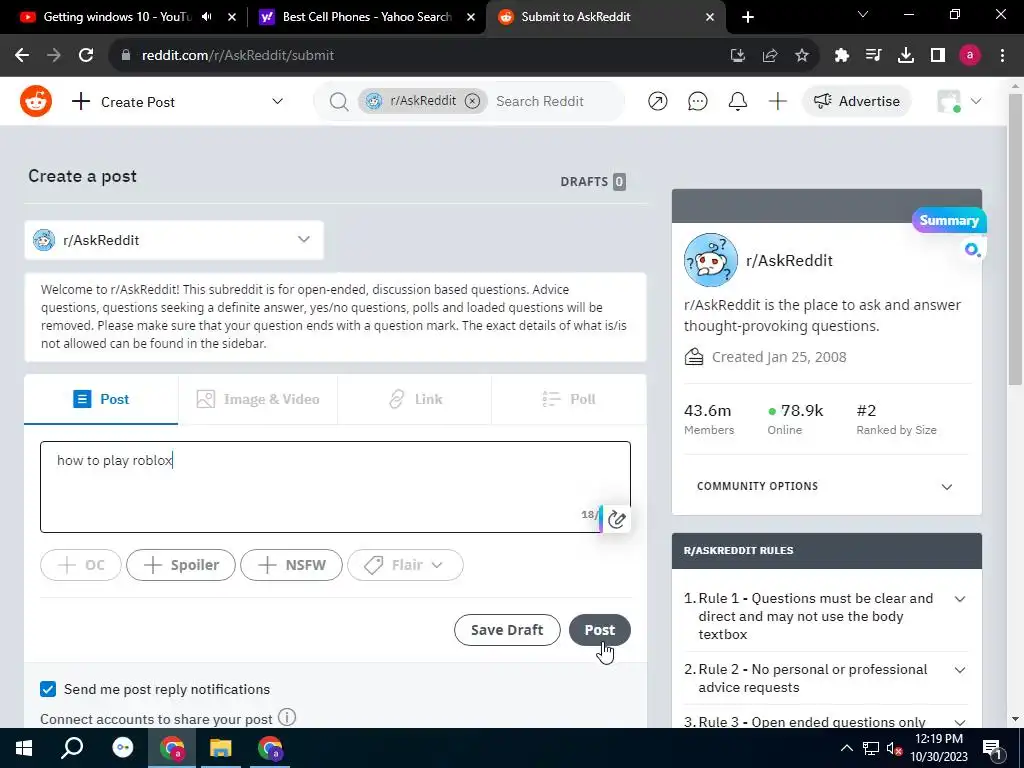This screenshot has width=1024, height=768.
Task: Reload the current page
Action: pyautogui.click(x=86, y=56)
